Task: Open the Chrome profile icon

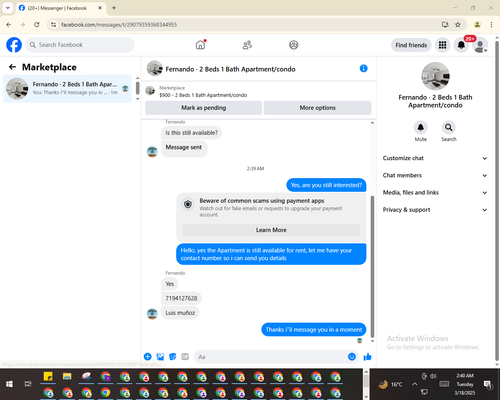Action: tap(477, 24)
